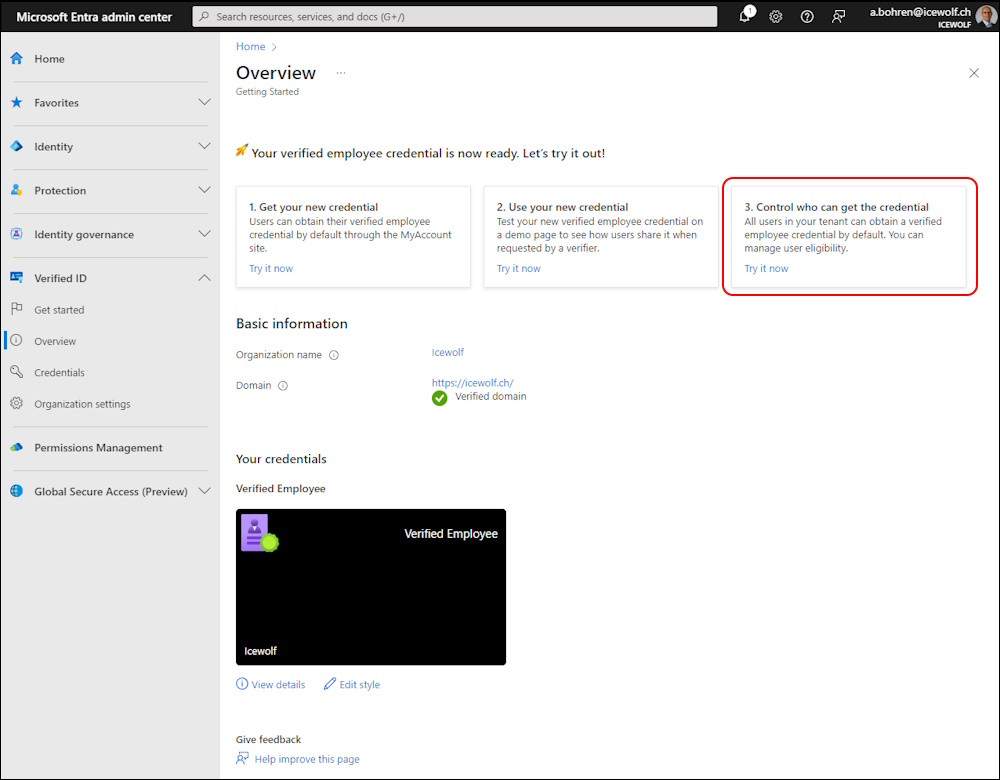Click Try it now under Use your new credential
The height and width of the screenshot is (780, 1000).
pos(518,269)
